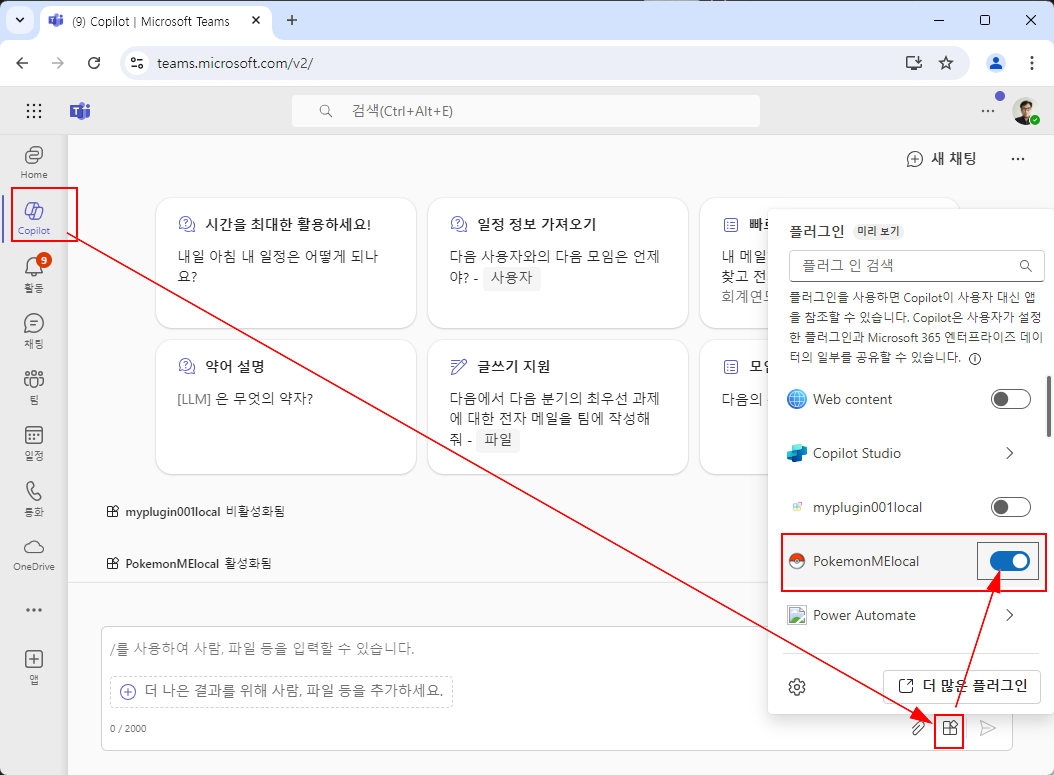Disable the PokemonMElocal plugin toggle
Screen dimensions: 1054x775
(x=1010, y=561)
